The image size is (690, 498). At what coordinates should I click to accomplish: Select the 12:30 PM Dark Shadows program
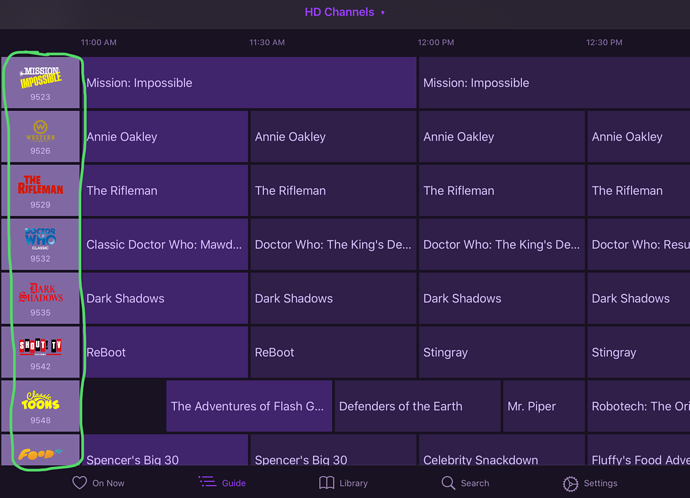point(639,298)
